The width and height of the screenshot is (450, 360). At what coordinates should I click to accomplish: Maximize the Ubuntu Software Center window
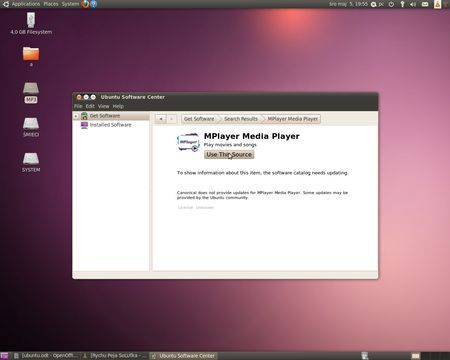point(93,97)
